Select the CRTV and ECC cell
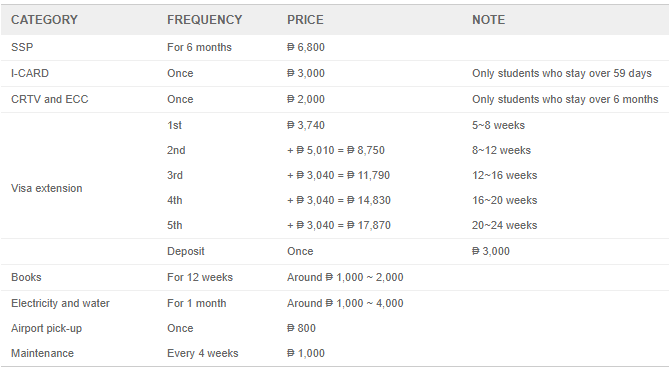 point(49,99)
